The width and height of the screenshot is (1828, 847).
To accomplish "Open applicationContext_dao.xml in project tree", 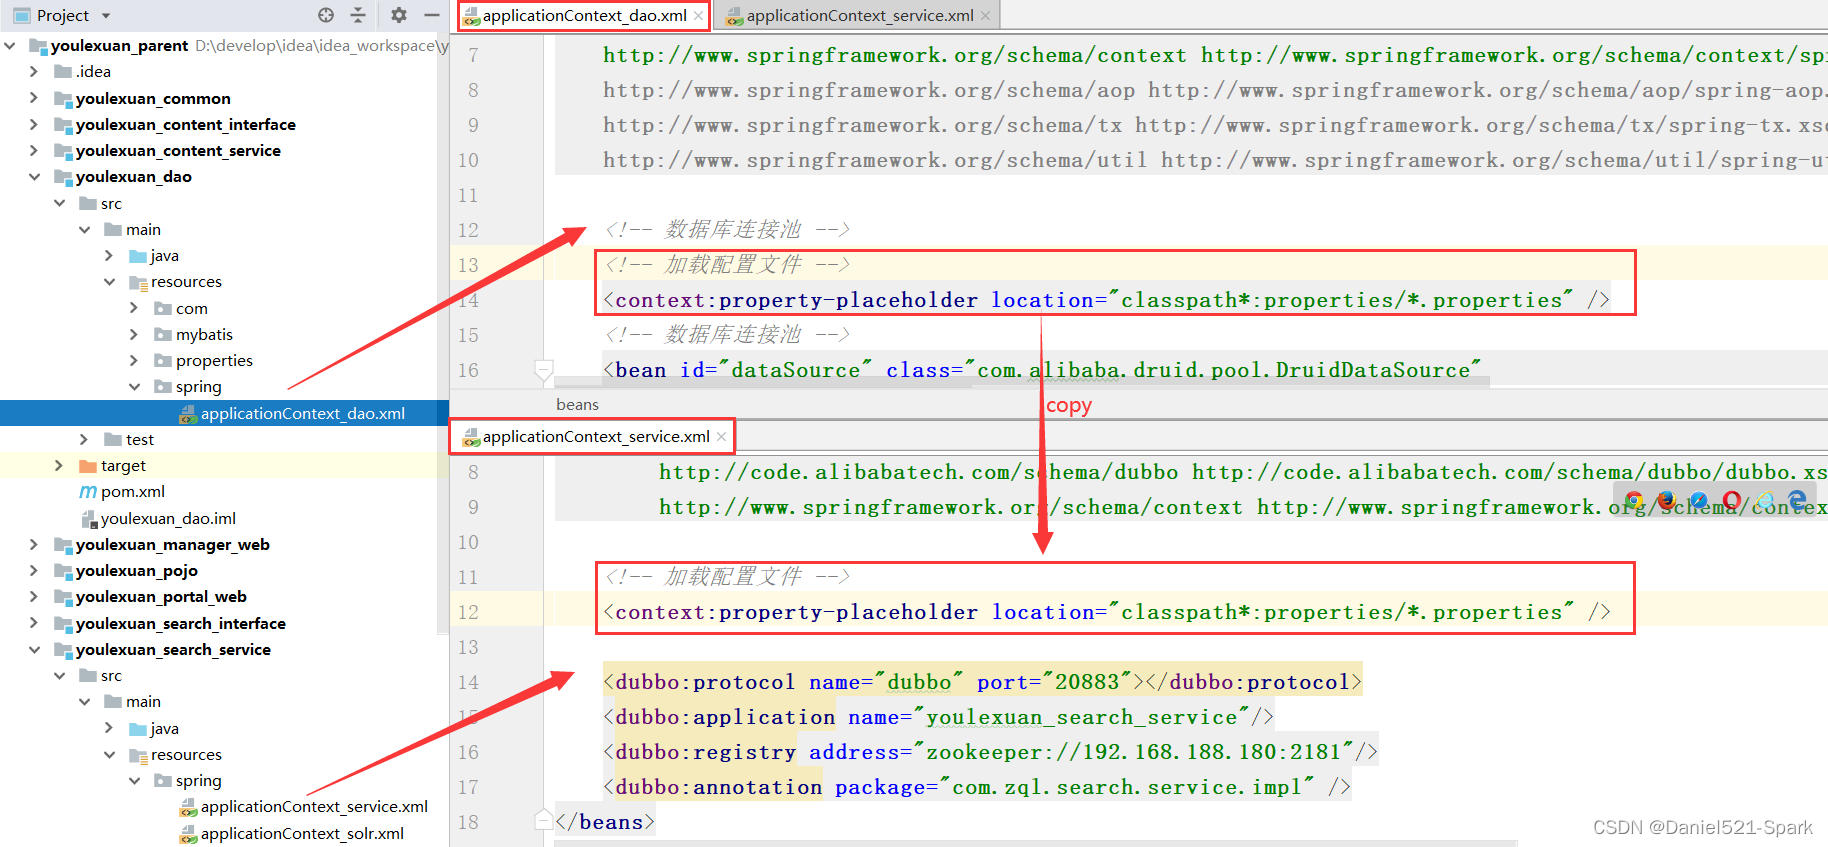I will click(x=302, y=413).
